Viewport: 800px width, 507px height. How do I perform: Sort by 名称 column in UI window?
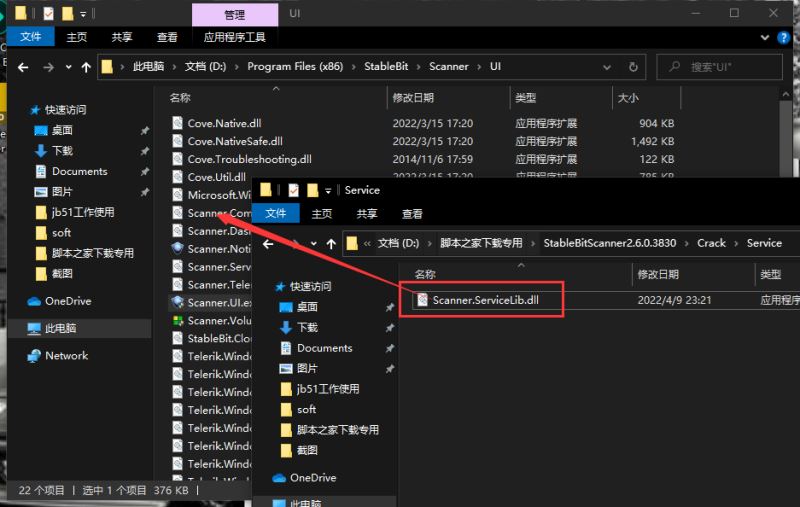click(180, 97)
